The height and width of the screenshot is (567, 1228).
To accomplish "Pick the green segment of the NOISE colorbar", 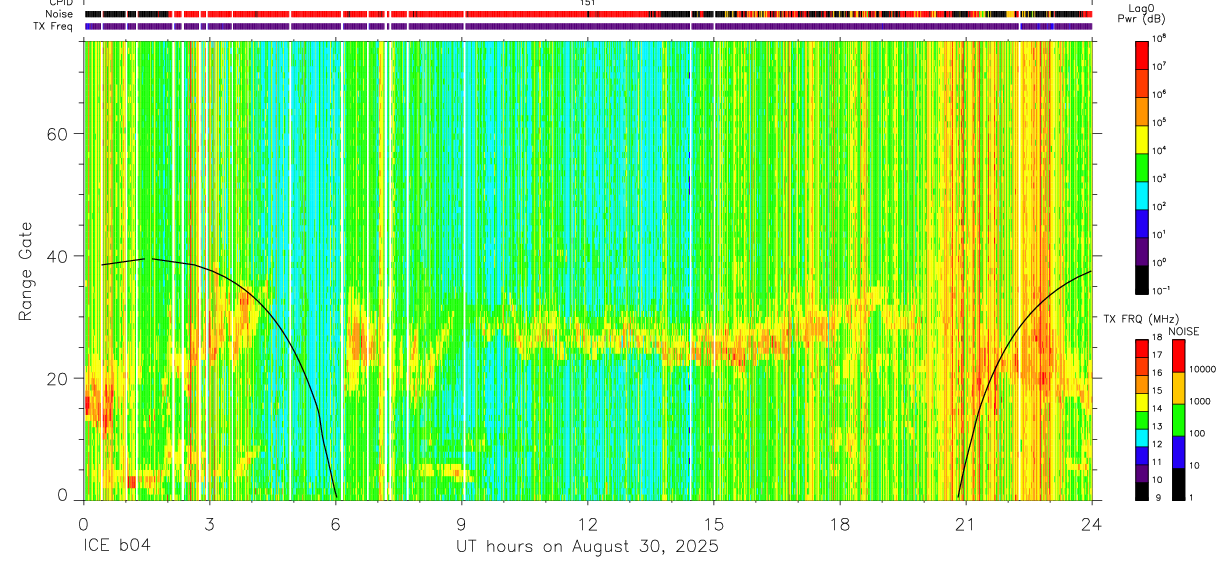I will [1179, 420].
